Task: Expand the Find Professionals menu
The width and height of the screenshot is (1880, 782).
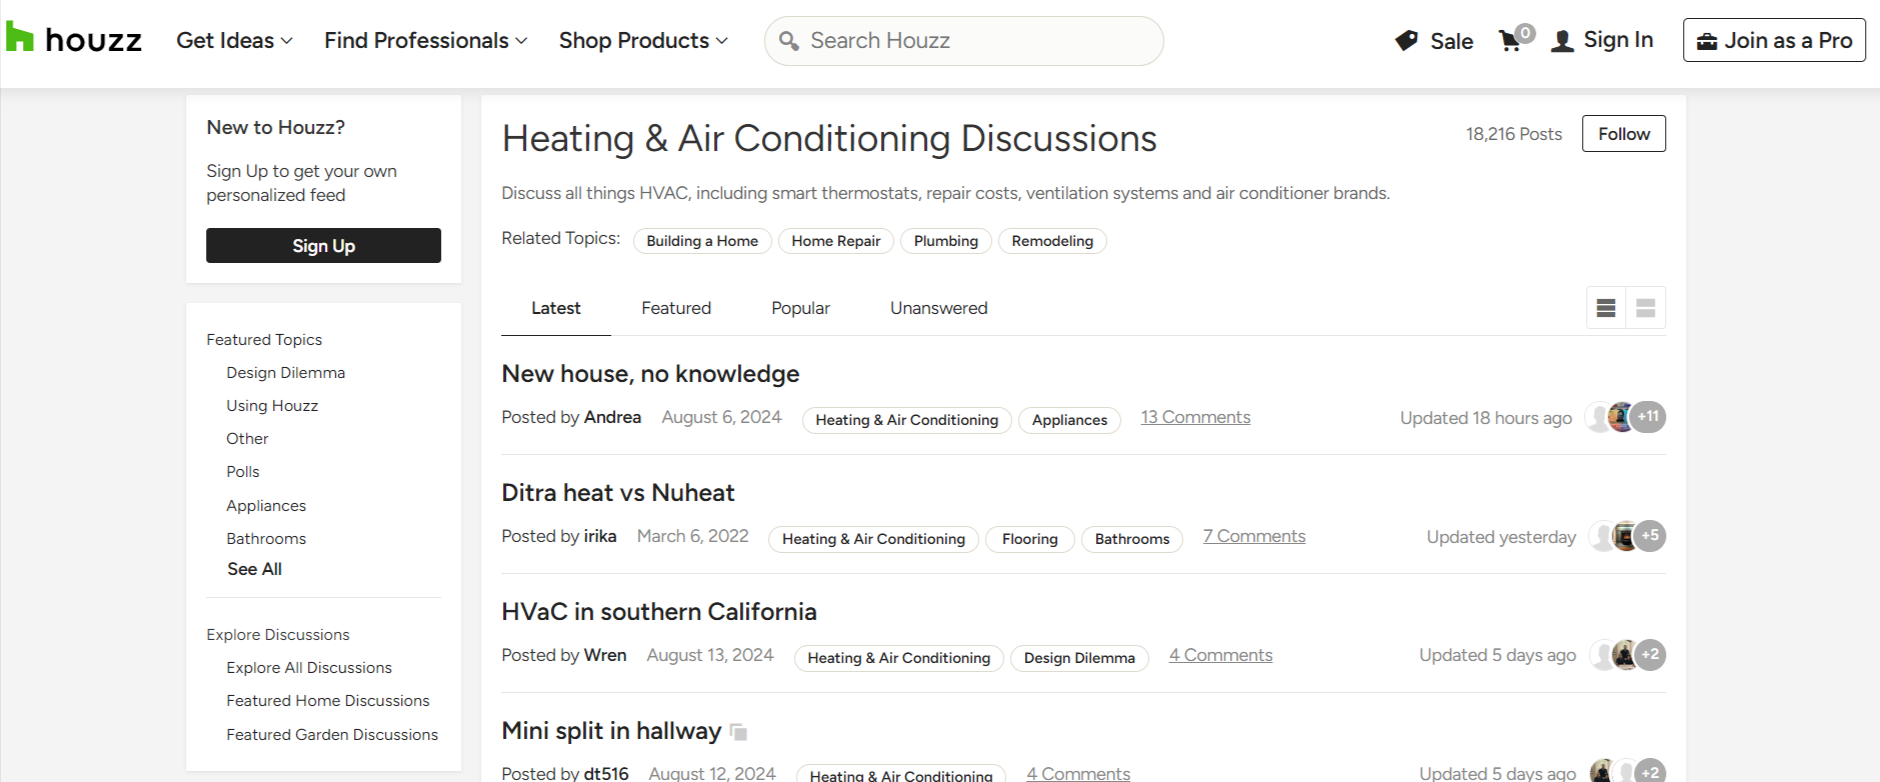Action: tap(425, 41)
